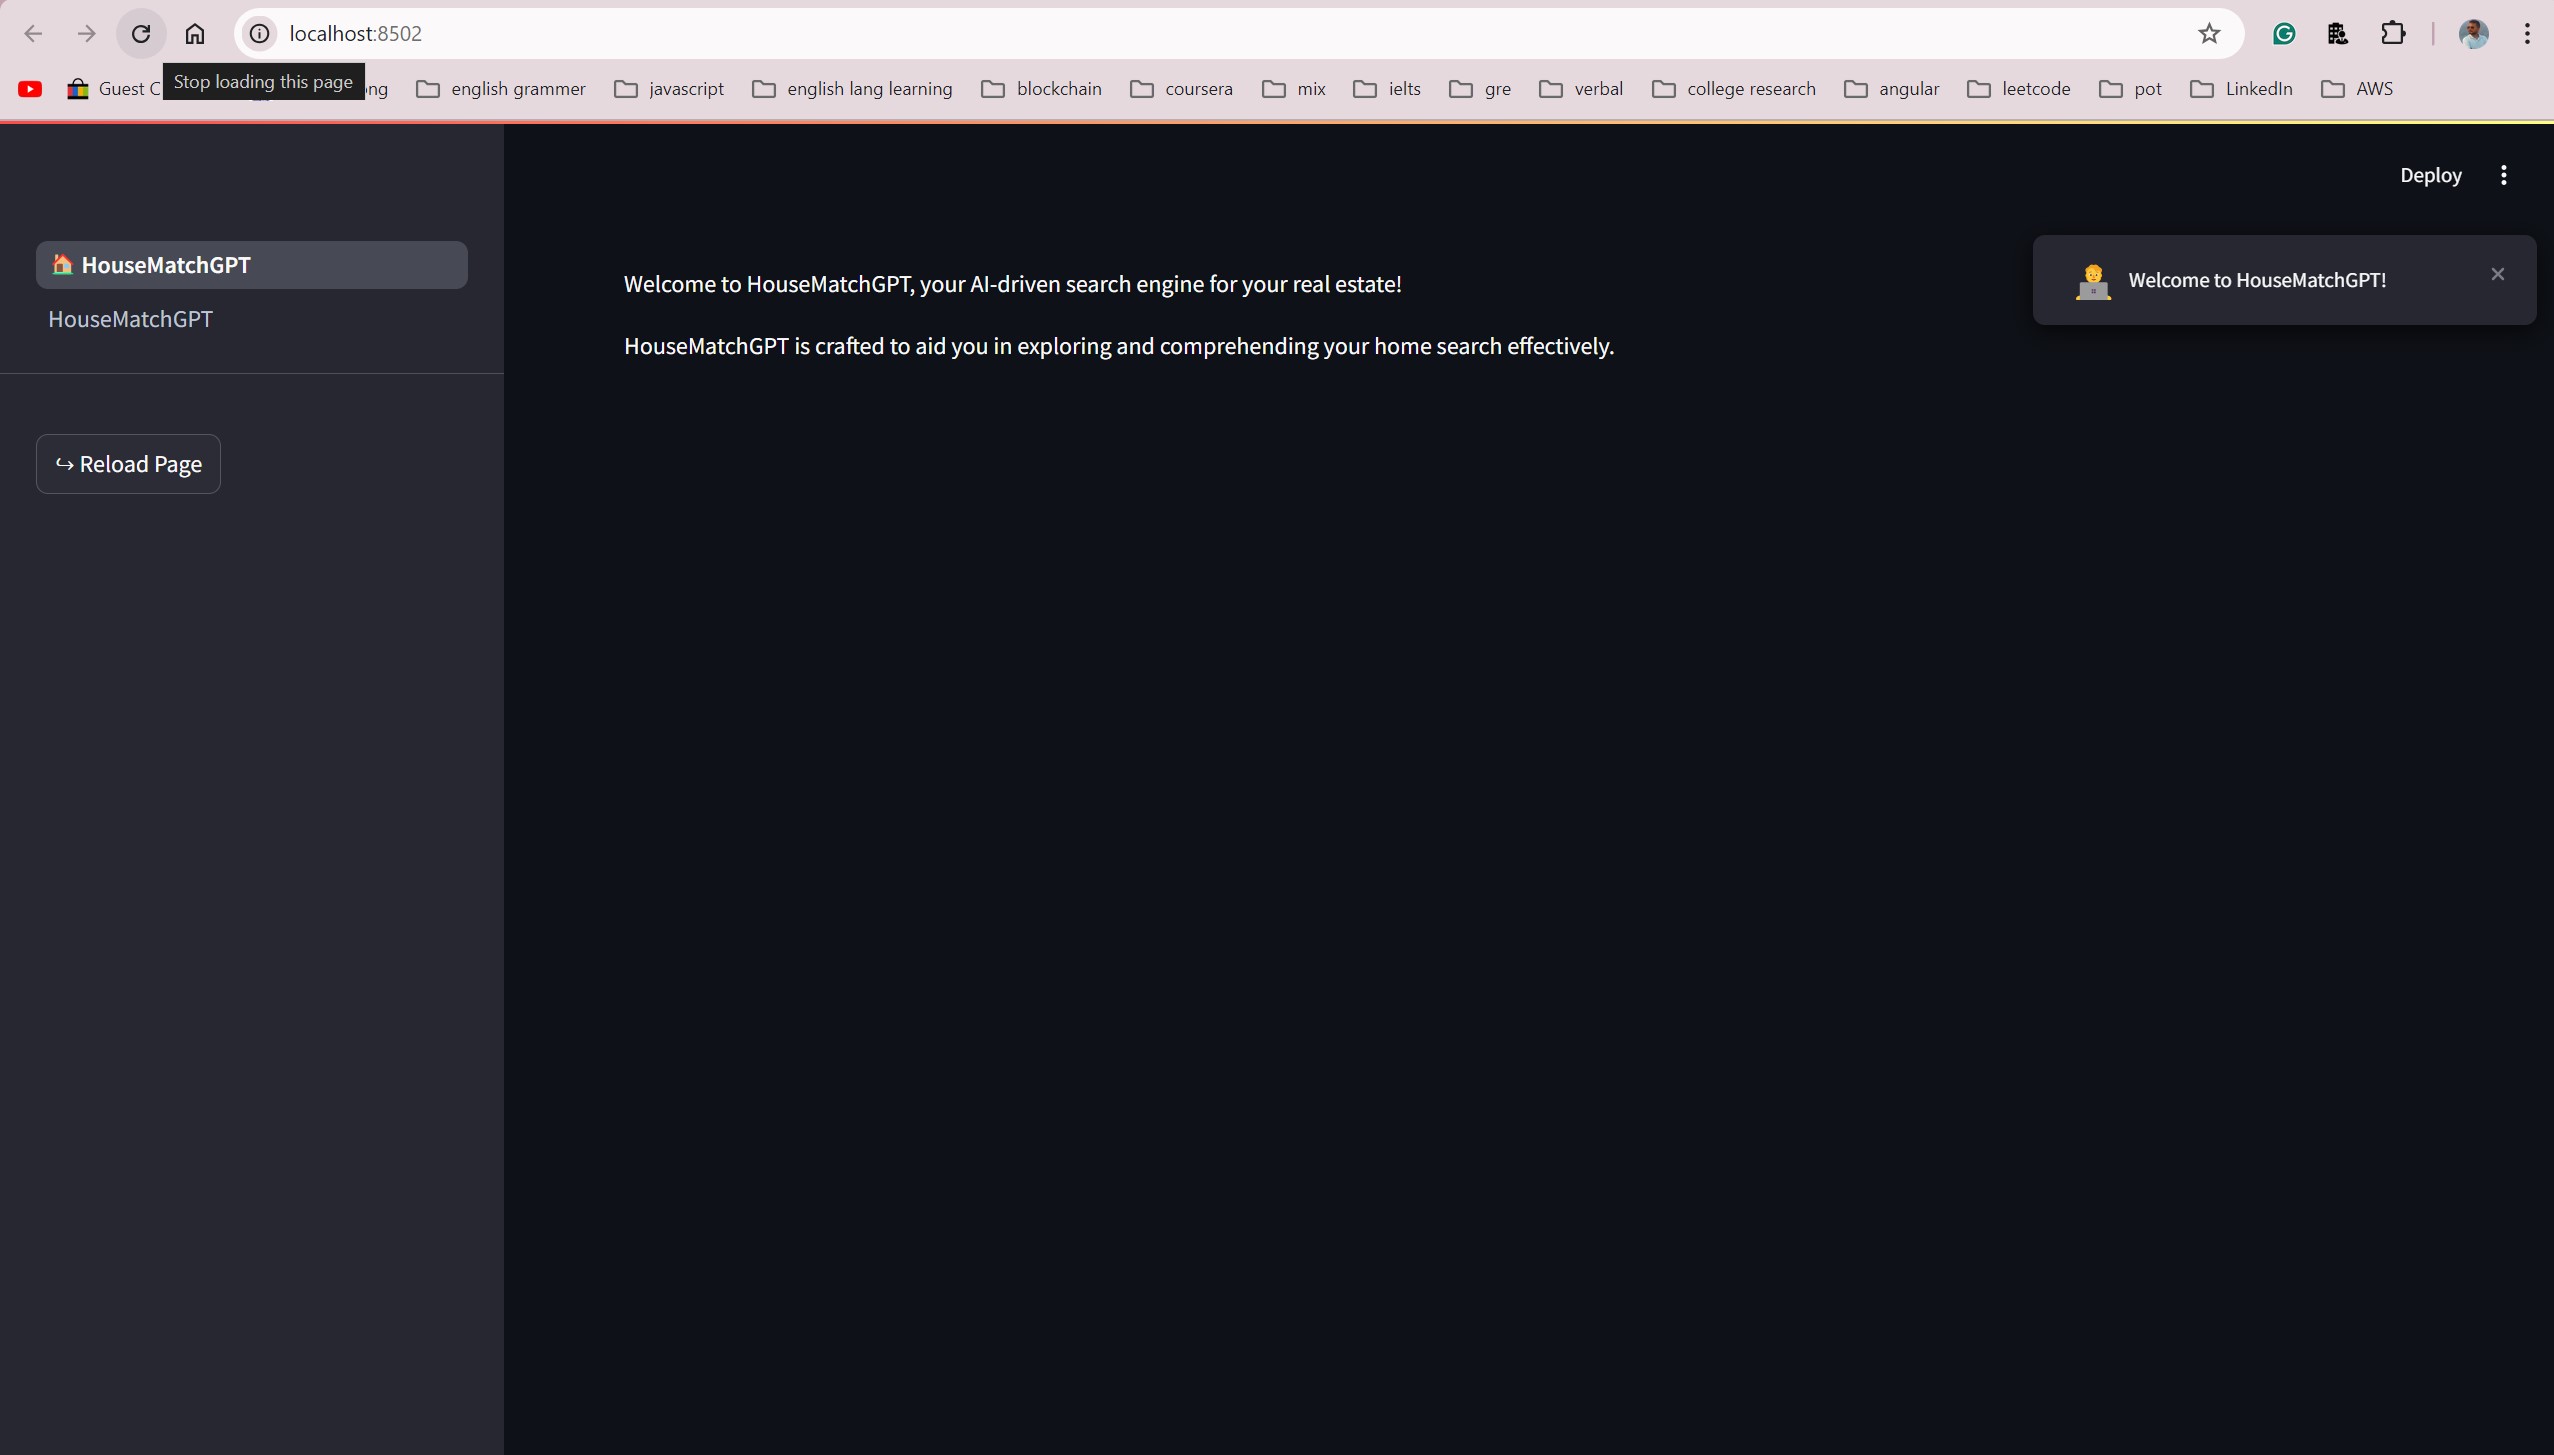The image size is (2554, 1455).
Task: Open the browser home page icon
Action: pyautogui.click(x=195, y=34)
